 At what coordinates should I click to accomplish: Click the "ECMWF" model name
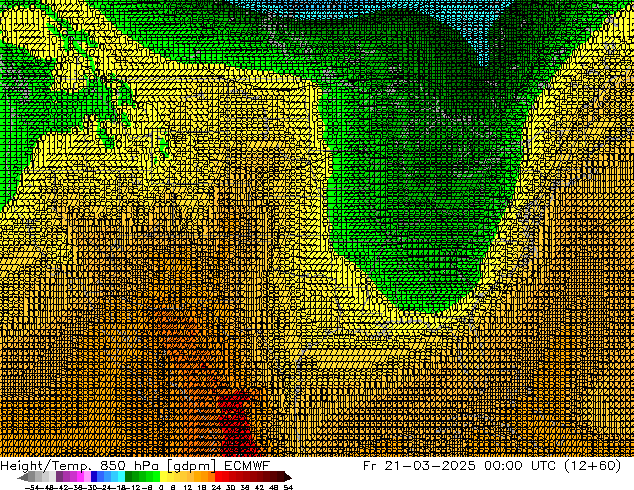247,466
